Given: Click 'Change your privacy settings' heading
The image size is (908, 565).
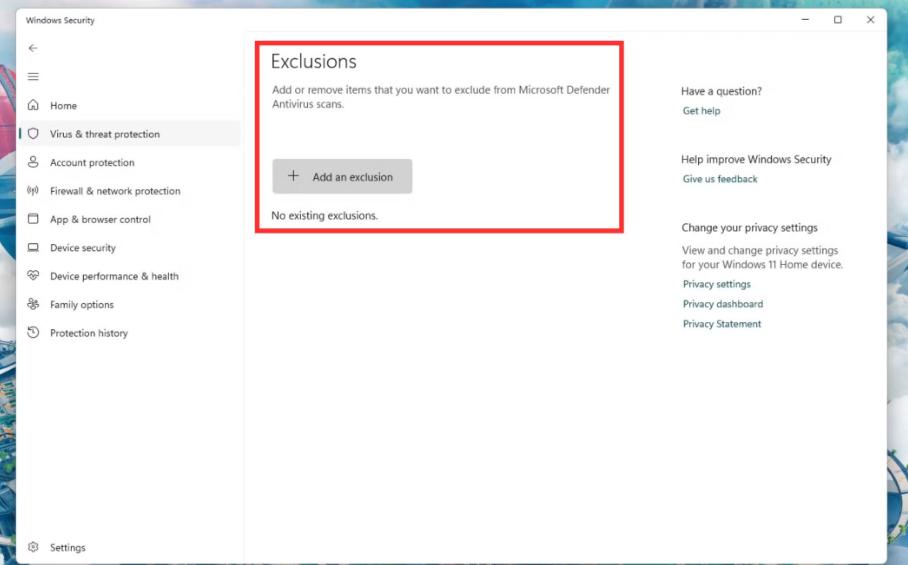Looking at the screenshot, I should click(x=749, y=228).
